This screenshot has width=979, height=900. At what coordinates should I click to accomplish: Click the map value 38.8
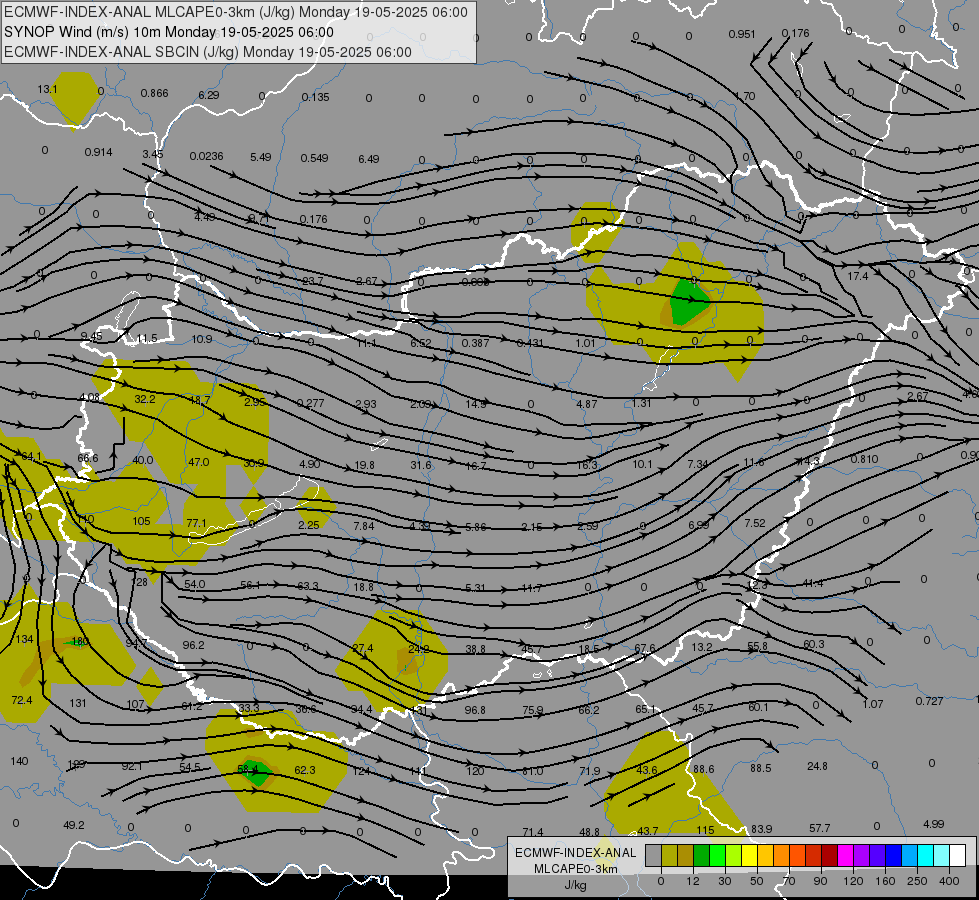[475, 650]
